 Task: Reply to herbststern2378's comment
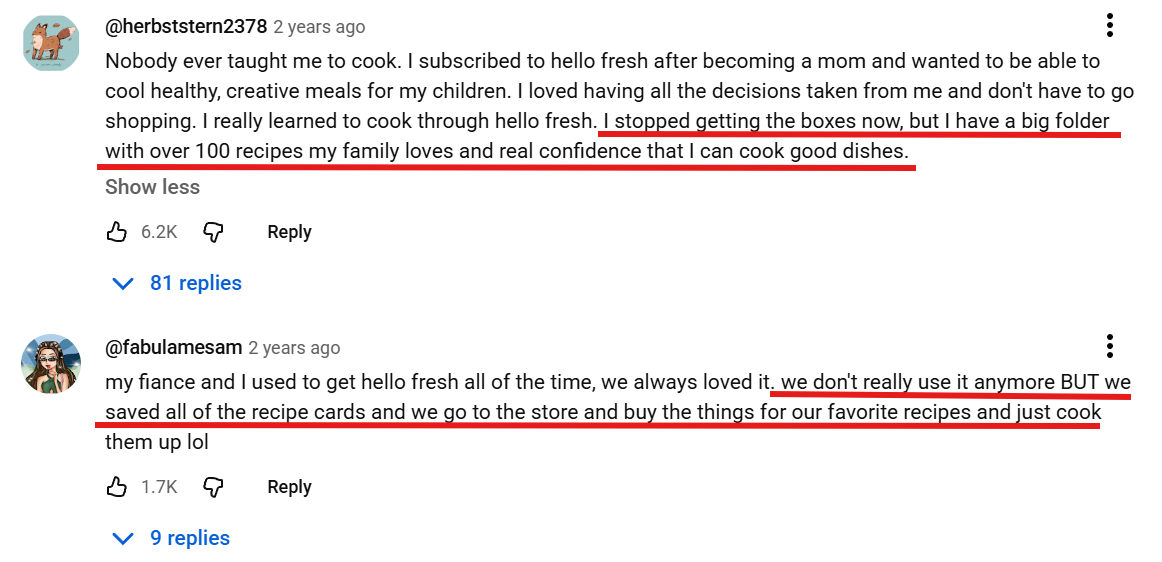pyautogui.click(x=289, y=232)
